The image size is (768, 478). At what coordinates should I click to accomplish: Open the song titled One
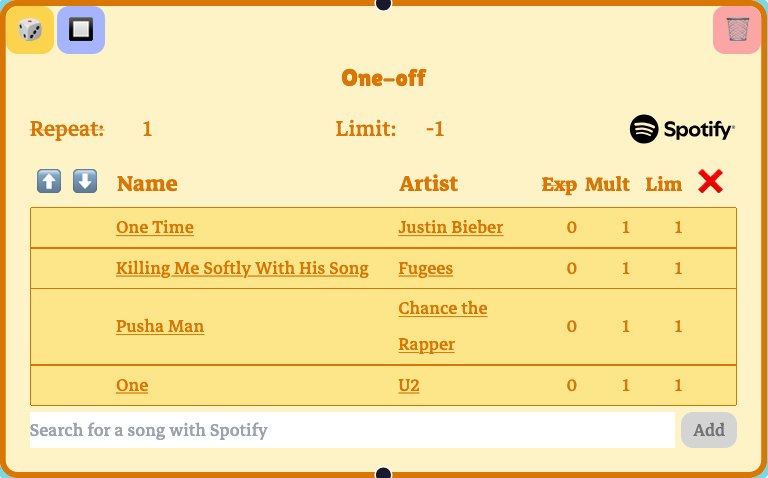pyautogui.click(x=132, y=385)
